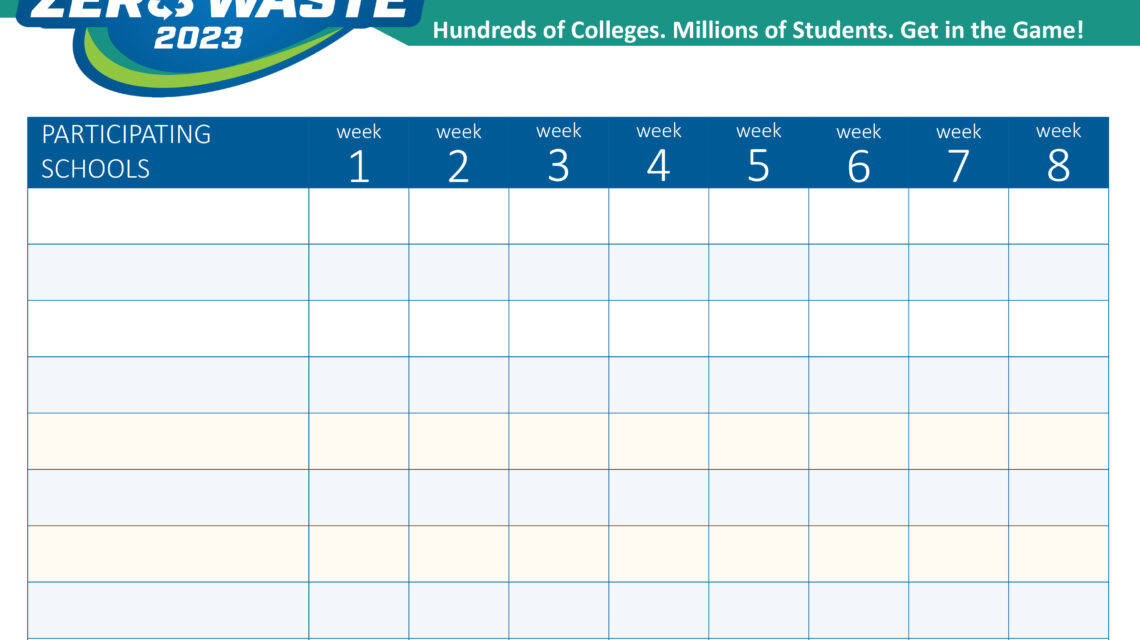
Task: Select the week 1 column header
Action: pyautogui.click(x=358, y=152)
